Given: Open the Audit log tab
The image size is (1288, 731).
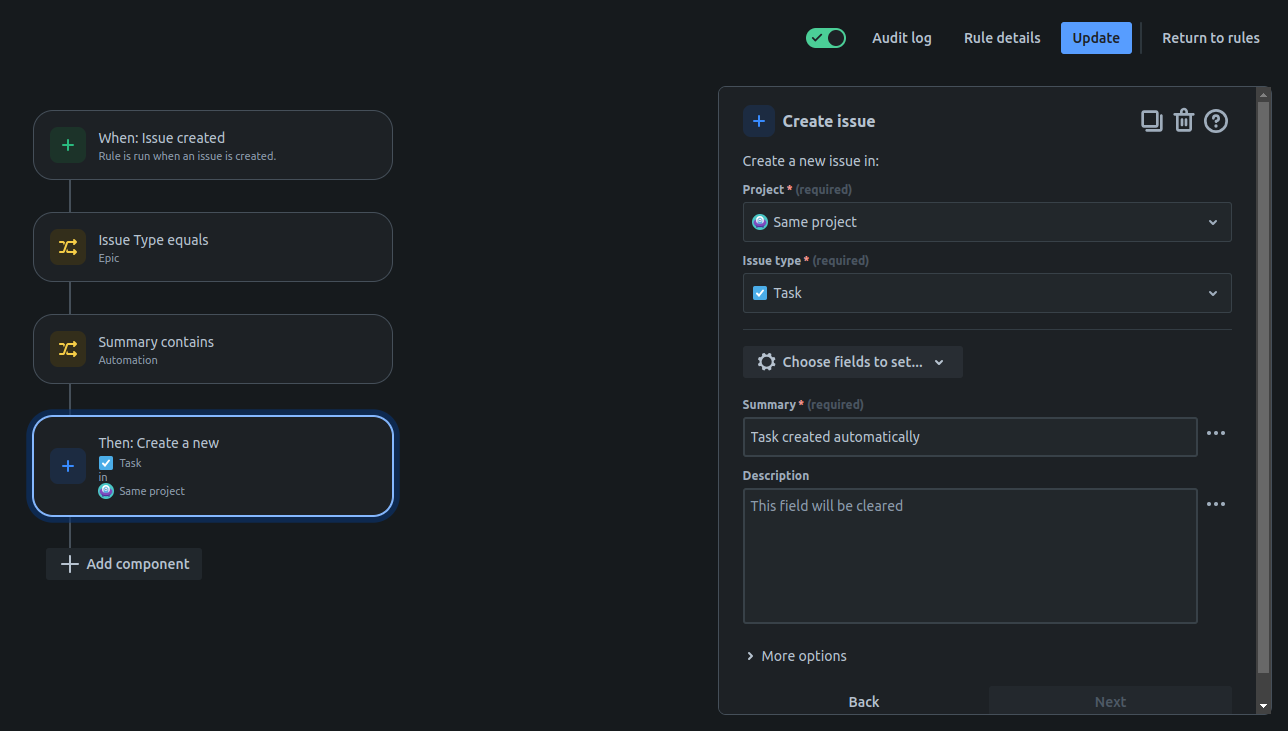Looking at the screenshot, I should pyautogui.click(x=902, y=38).
